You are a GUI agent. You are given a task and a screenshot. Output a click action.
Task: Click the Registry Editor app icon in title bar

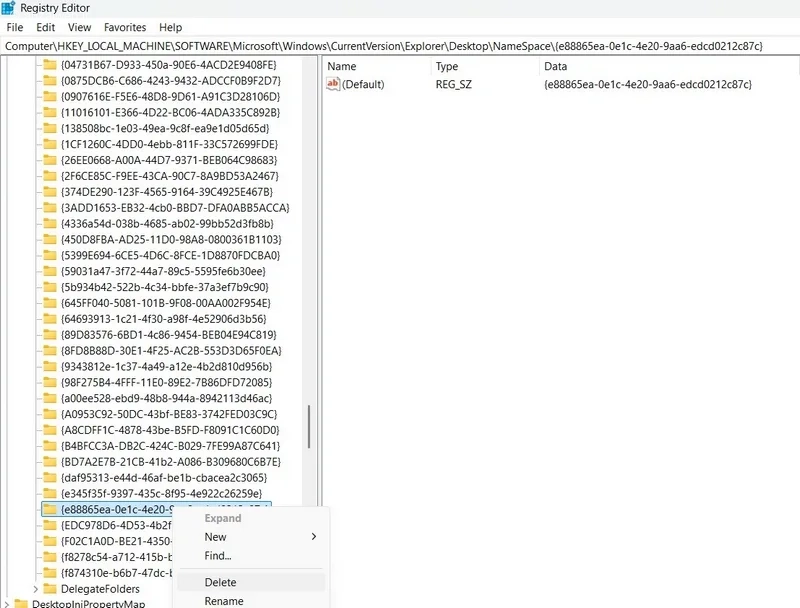(x=8, y=8)
